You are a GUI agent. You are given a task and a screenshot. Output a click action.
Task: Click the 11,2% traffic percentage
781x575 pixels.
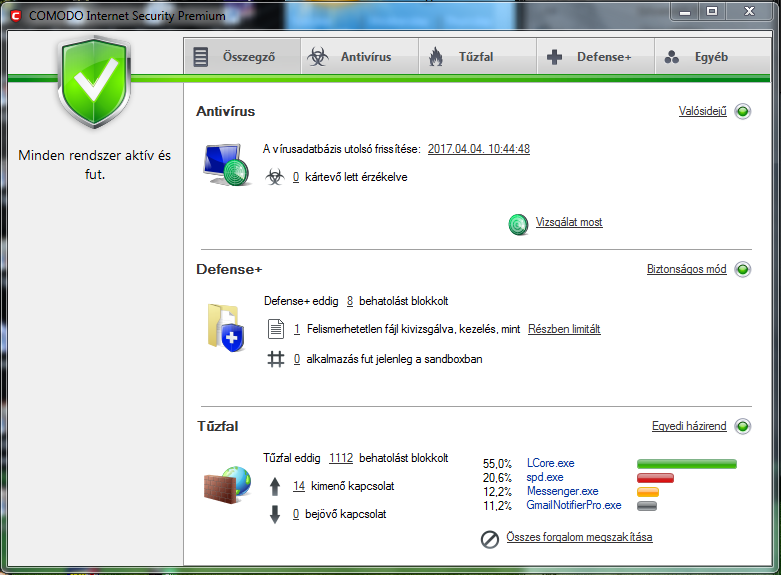(497, 506)
